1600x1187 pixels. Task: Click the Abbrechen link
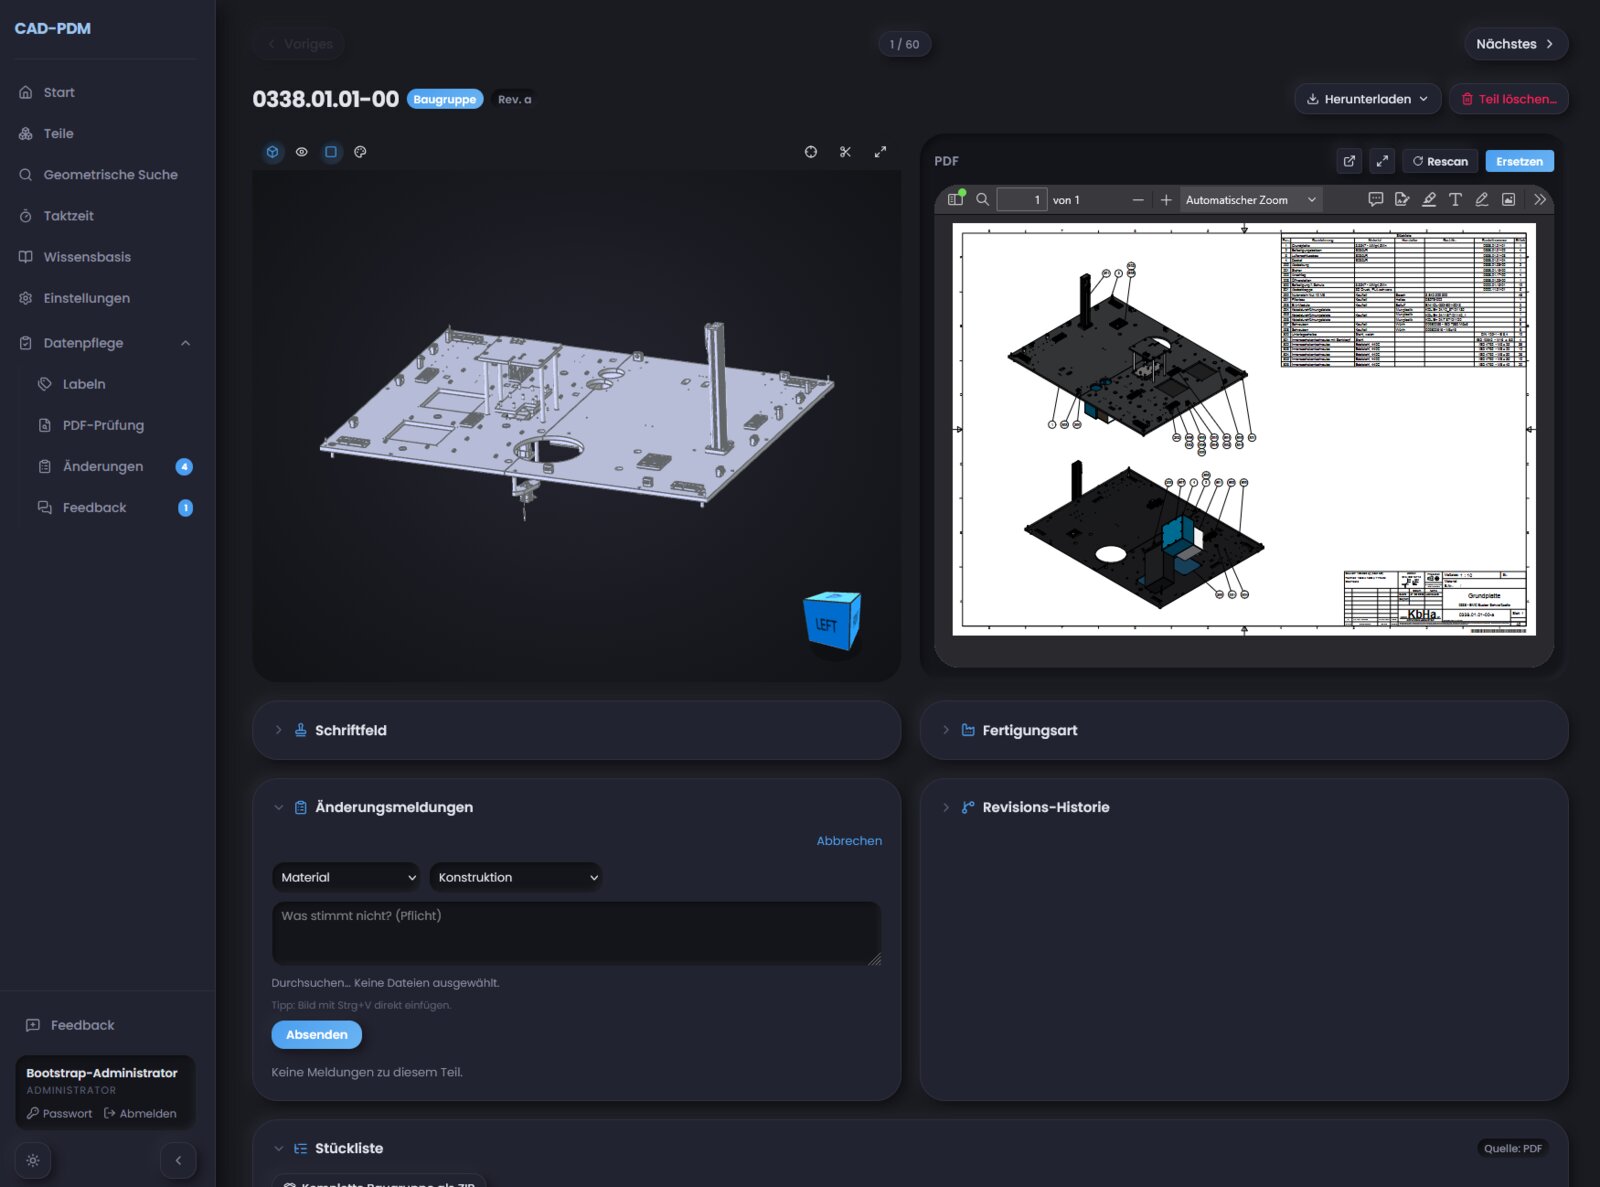point(849,841)
